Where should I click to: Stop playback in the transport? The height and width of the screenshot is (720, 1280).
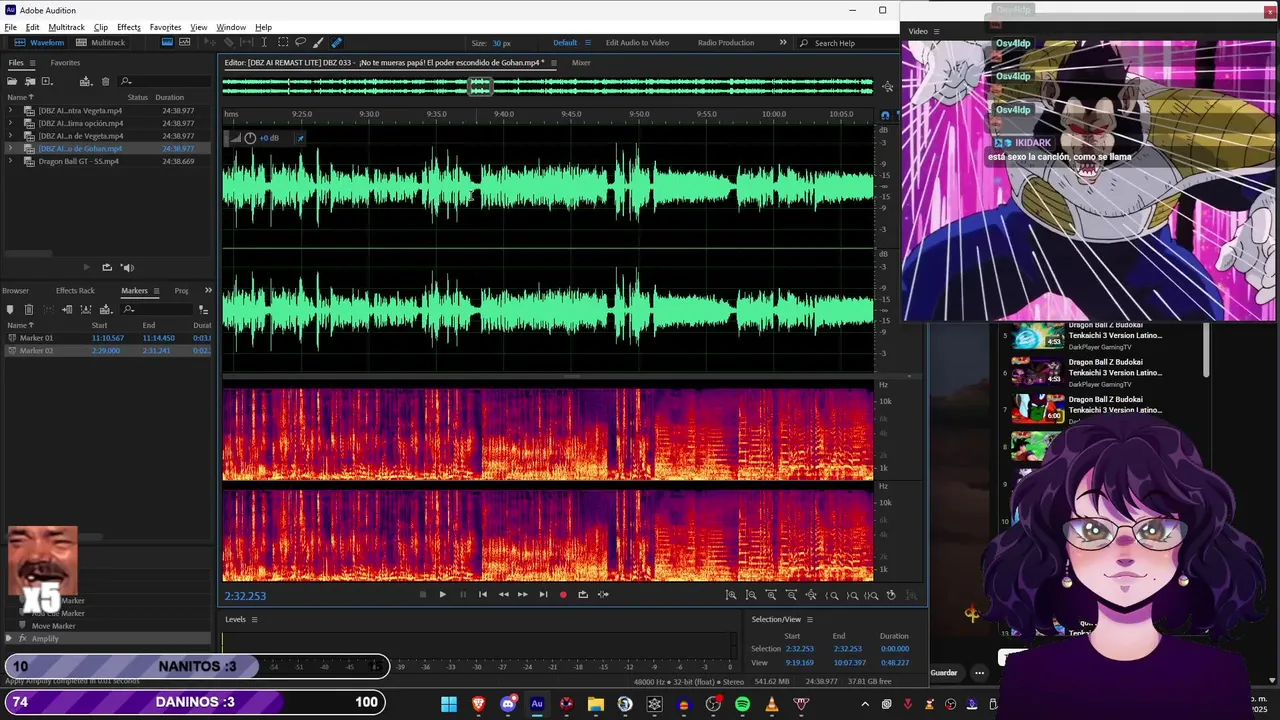point(422,594)
